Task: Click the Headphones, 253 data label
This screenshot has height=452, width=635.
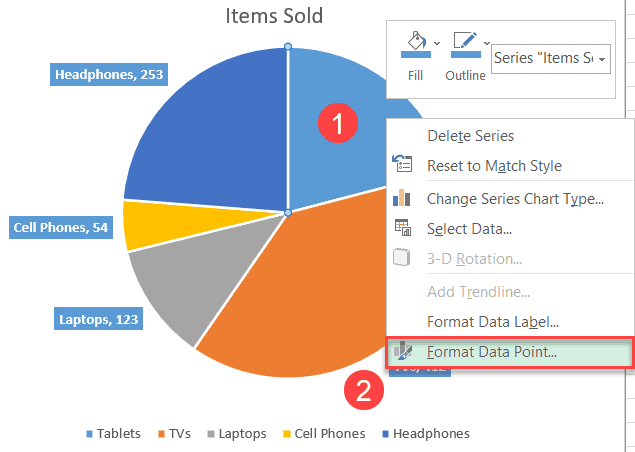Action: pos(109,74)
